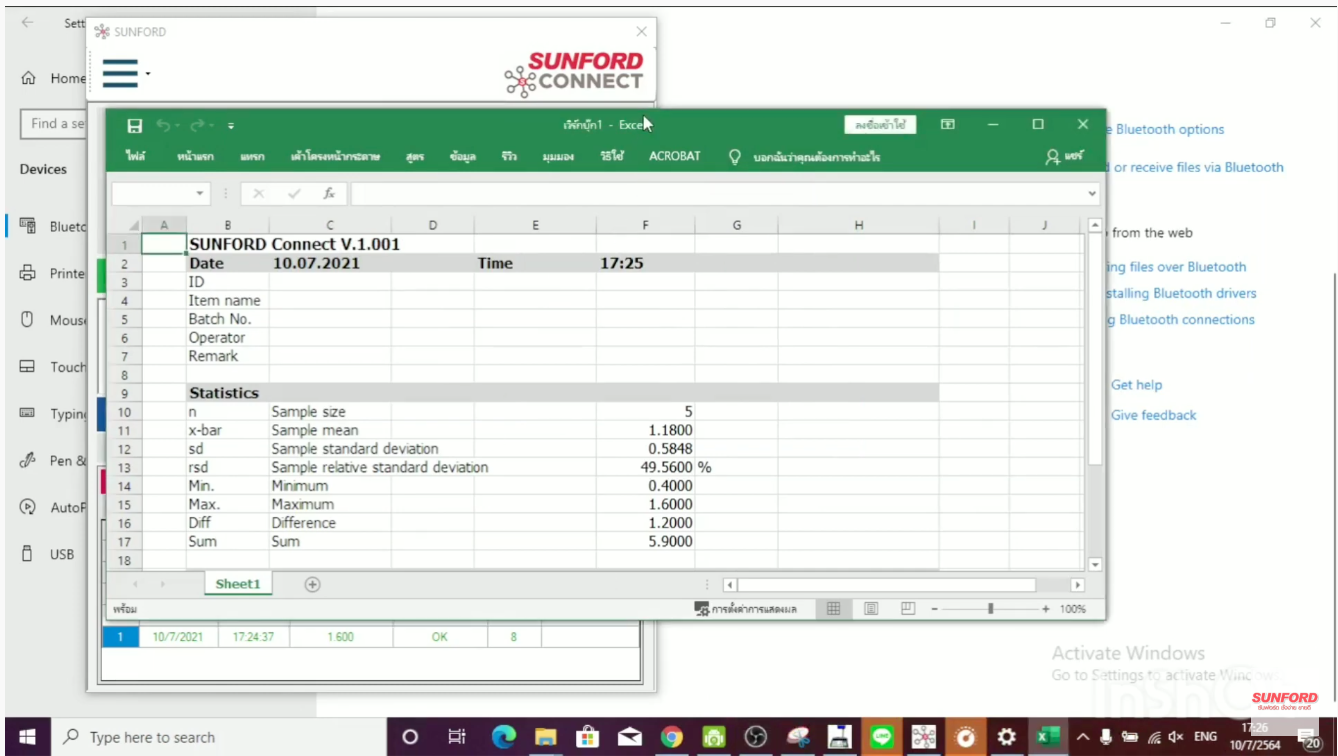Click the Save icon in Excel's quick access toolbar

135,126
